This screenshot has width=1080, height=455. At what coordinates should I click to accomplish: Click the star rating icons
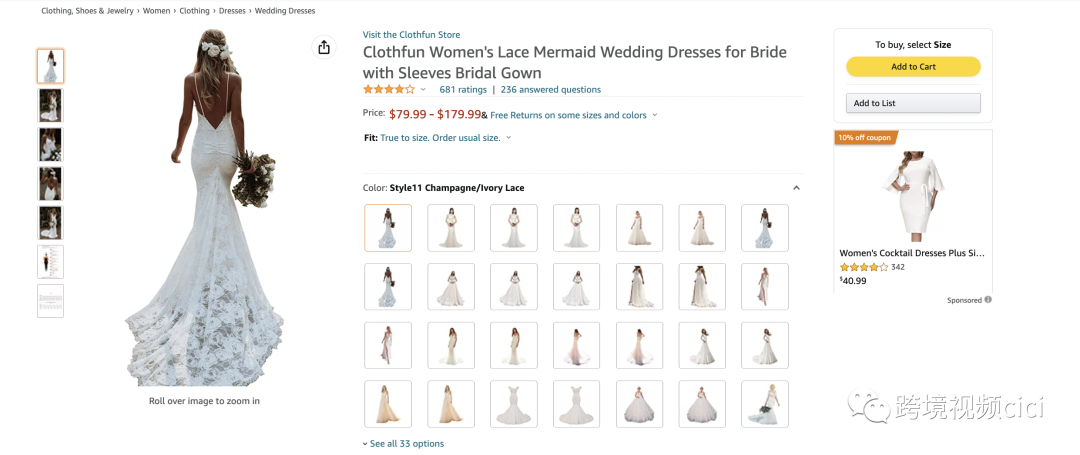388,89
